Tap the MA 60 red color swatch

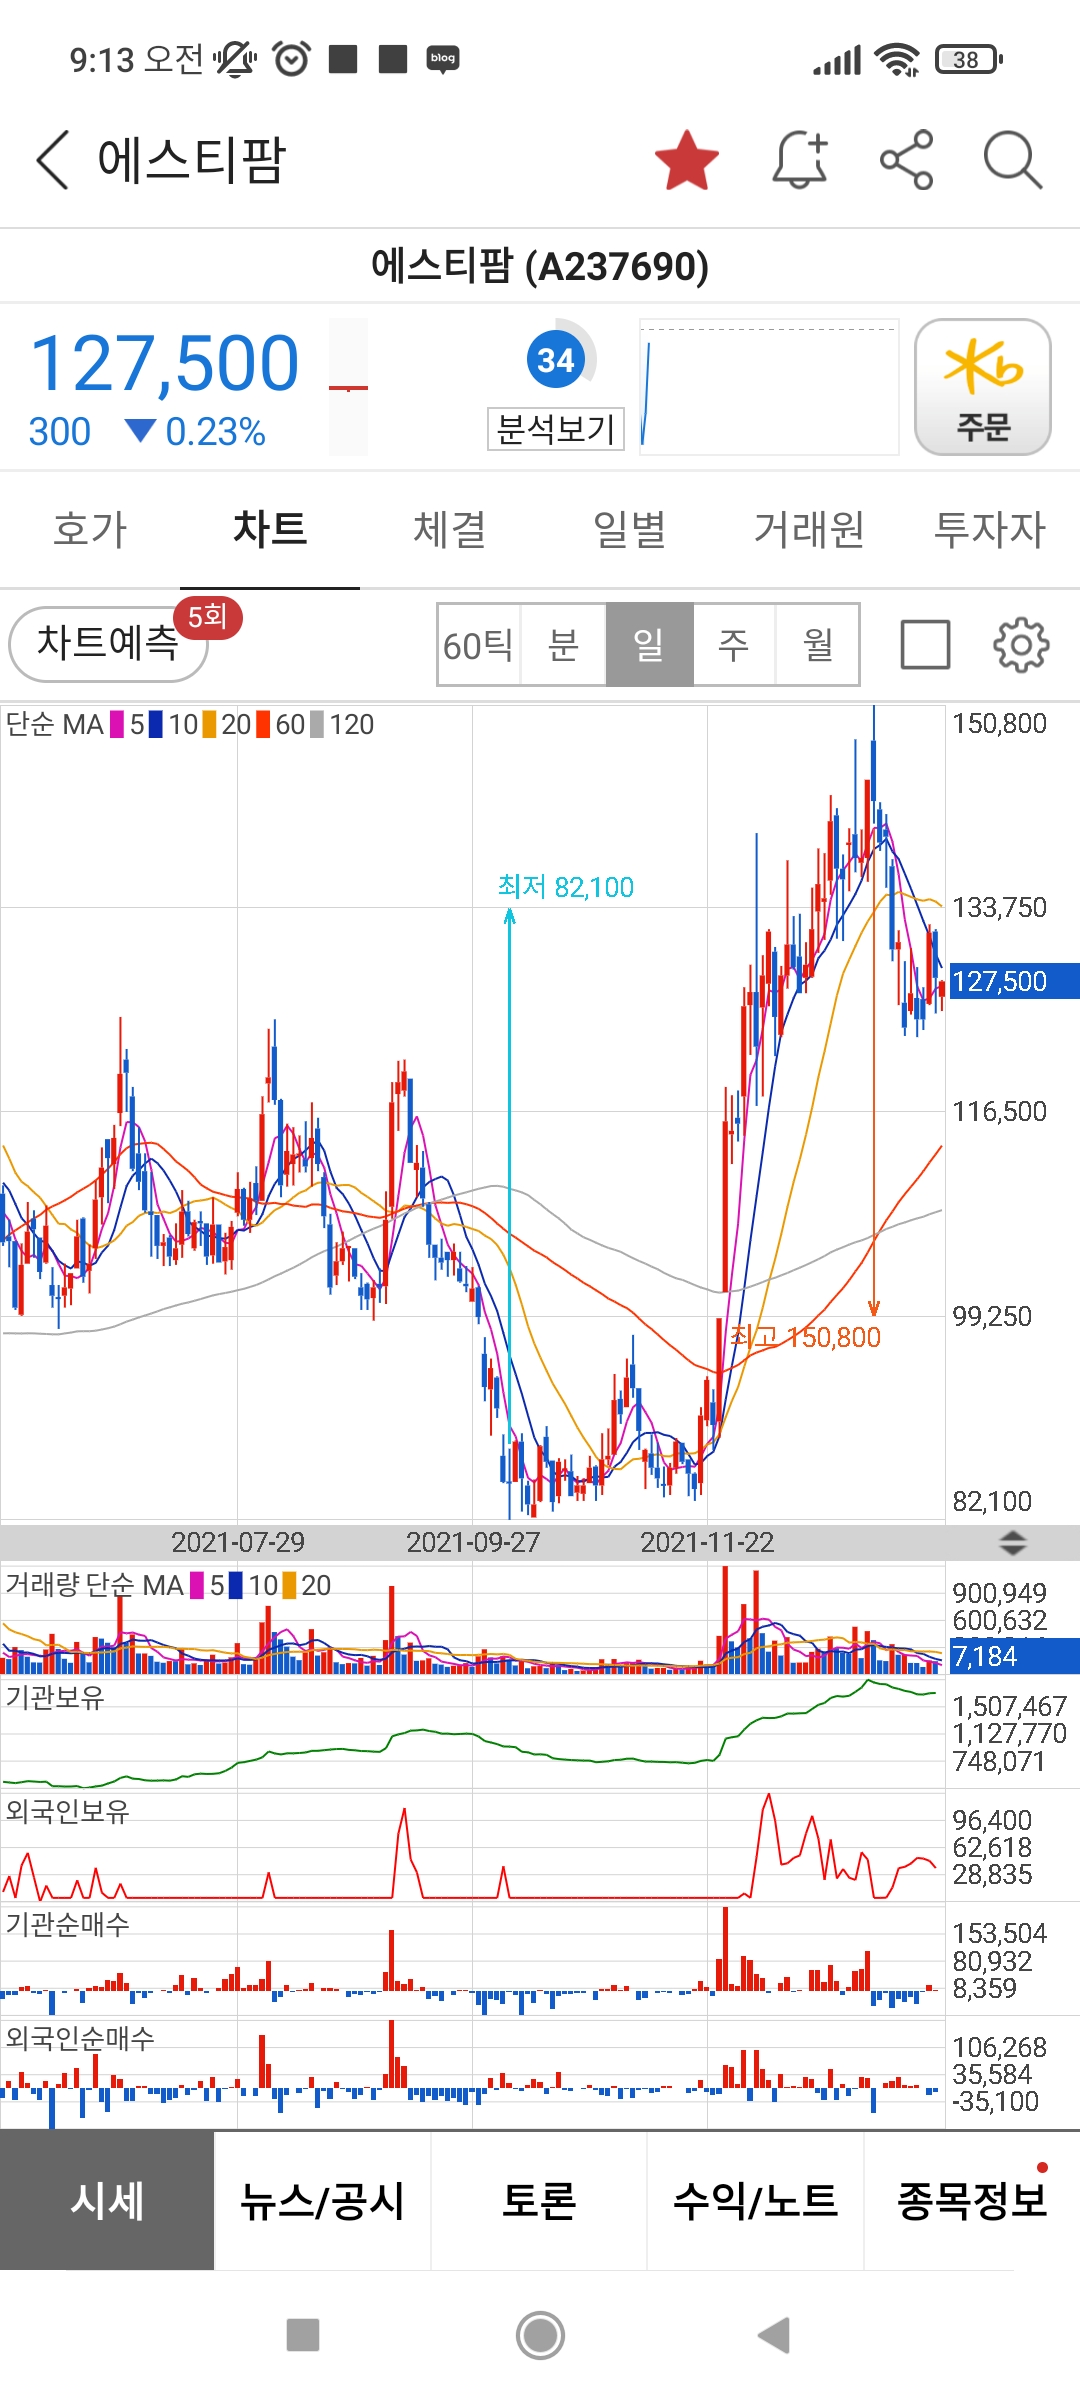(x=263, y=724)
